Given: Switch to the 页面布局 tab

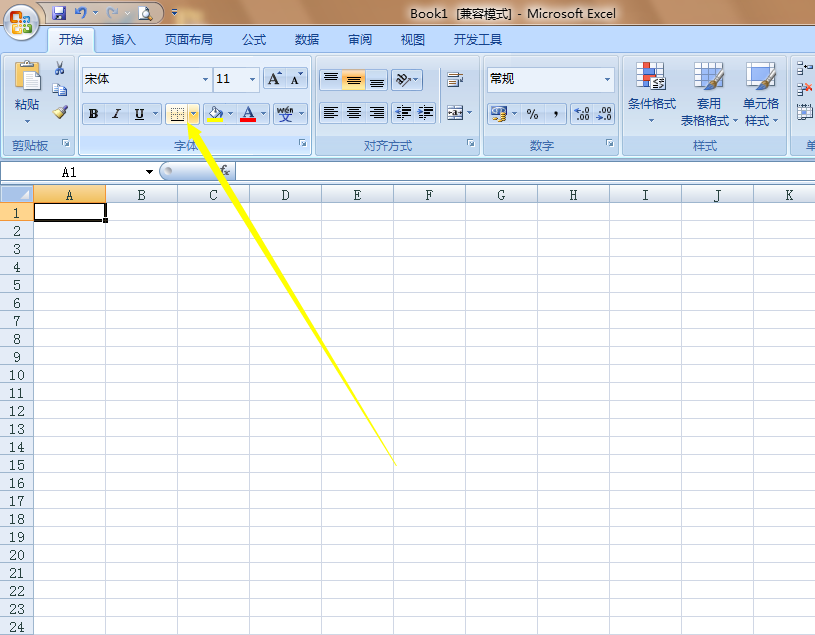Looking at the screenshot, I should point(189,39).
